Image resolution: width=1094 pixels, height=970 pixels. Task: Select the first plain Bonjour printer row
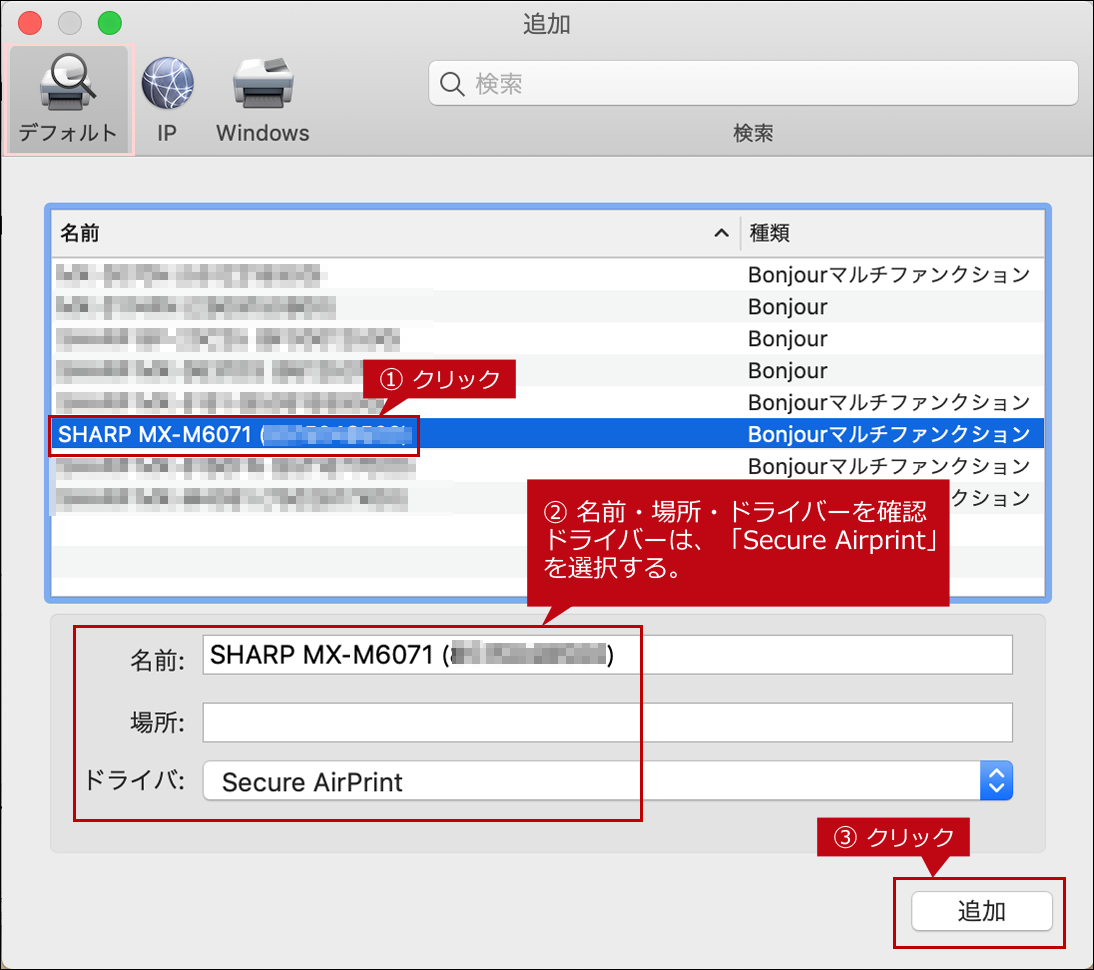(x=548, y=307)
